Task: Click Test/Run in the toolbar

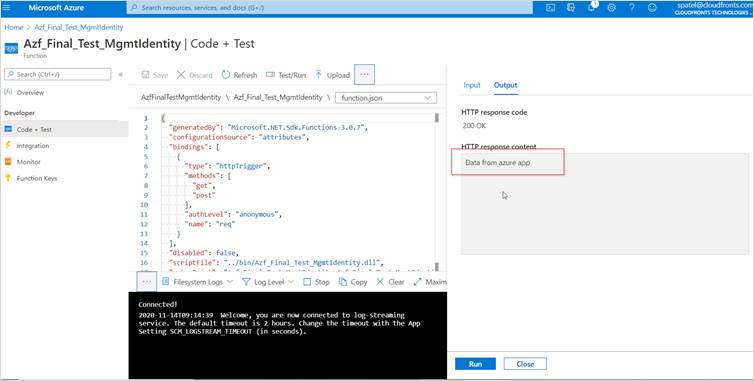Action: pyautogui.click(x=286, y=75)
